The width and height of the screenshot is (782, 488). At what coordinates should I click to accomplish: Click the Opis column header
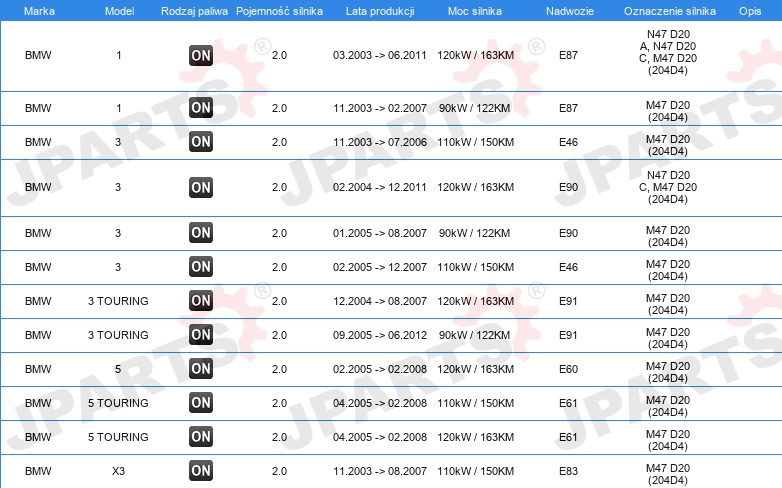point(750,11)
